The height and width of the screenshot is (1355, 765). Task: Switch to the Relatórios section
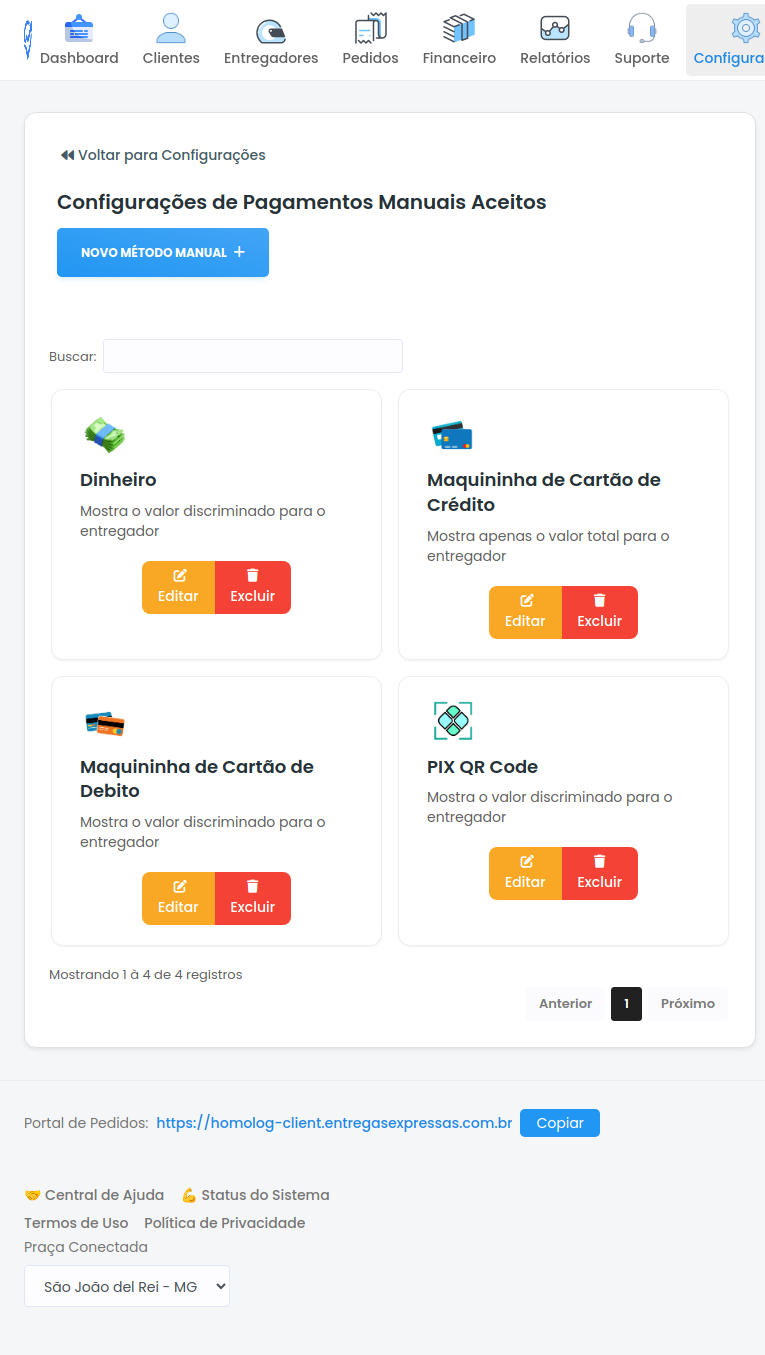pos(555,27)
